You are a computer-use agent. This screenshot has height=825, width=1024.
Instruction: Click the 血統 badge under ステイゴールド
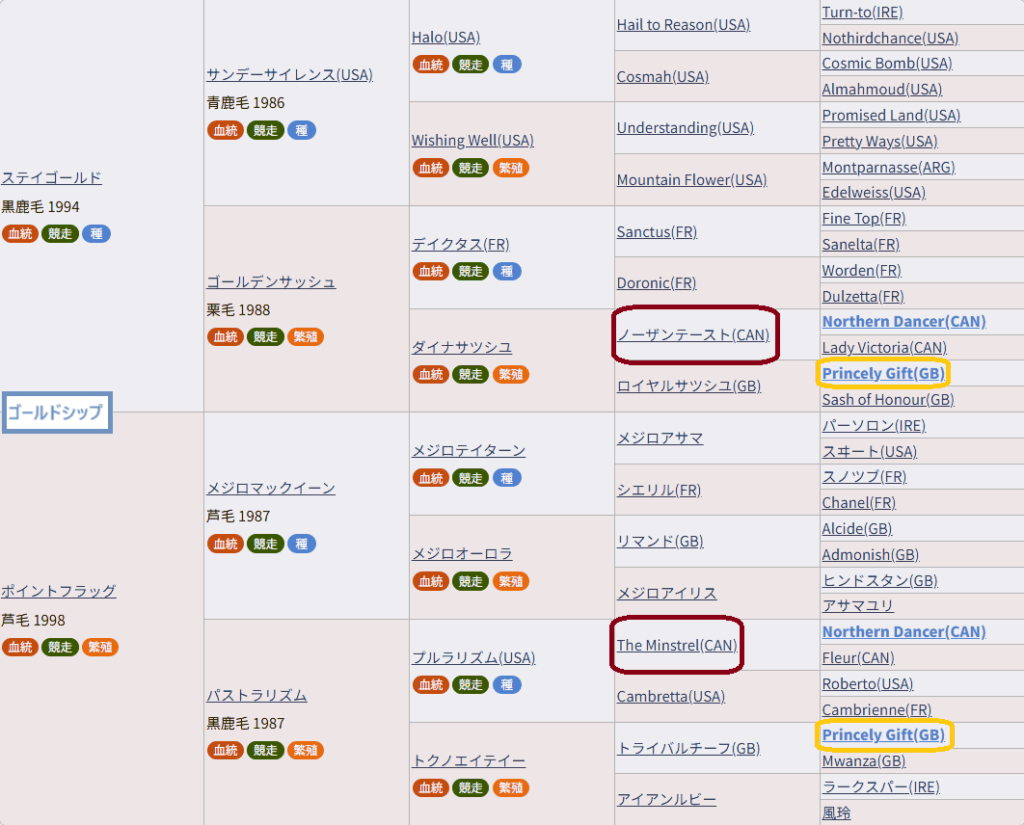[x=19, y=234]
